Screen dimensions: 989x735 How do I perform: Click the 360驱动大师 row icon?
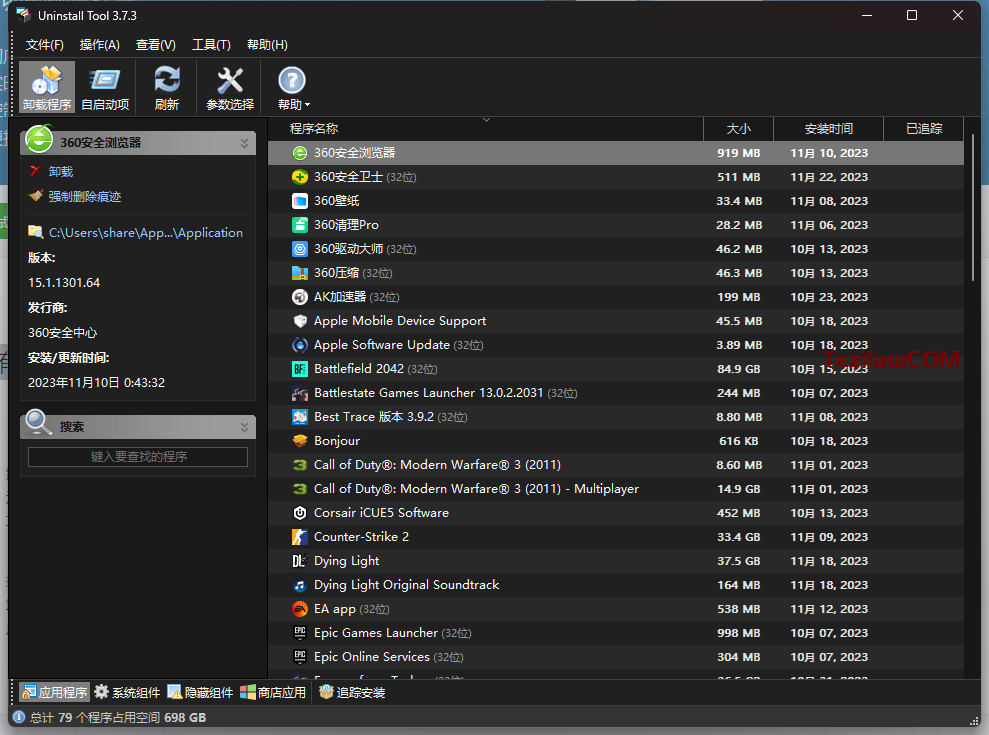click(x=300, y=249)
